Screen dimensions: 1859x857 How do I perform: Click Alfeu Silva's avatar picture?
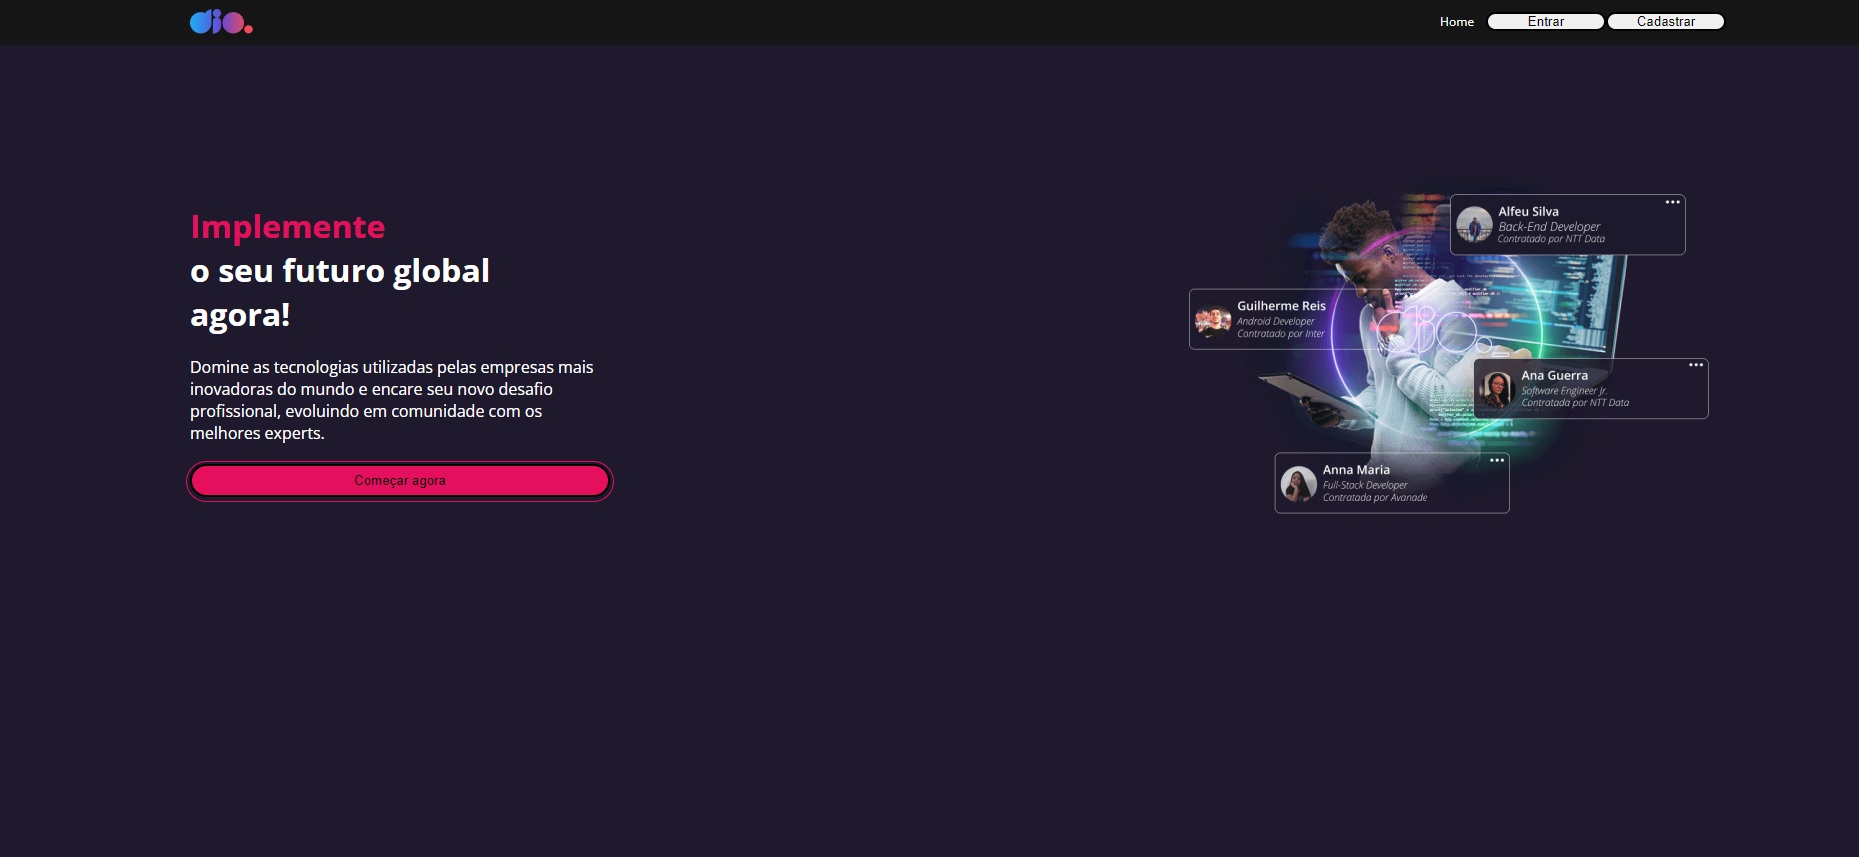(1474, 224)
